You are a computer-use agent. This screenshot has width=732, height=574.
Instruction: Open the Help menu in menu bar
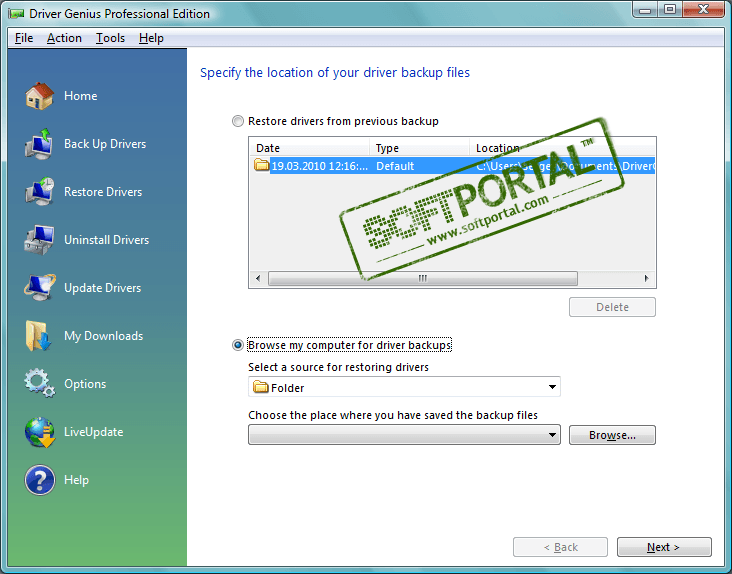(x=151, y=38)
